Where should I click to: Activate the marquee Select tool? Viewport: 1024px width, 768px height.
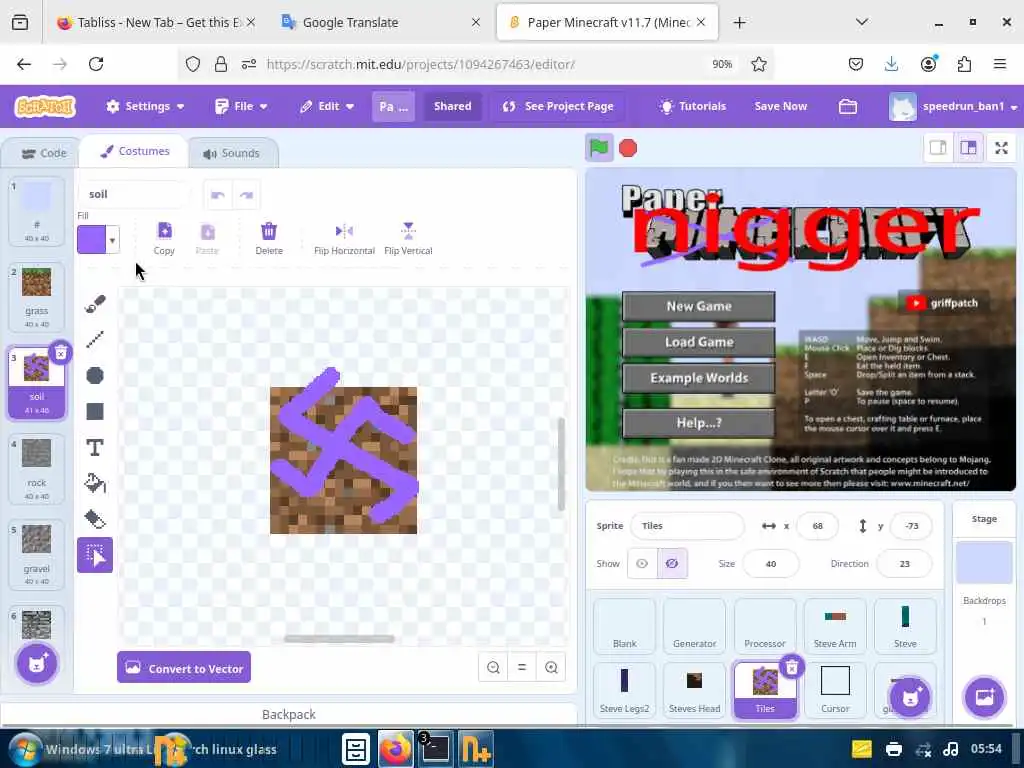point(95,555)
